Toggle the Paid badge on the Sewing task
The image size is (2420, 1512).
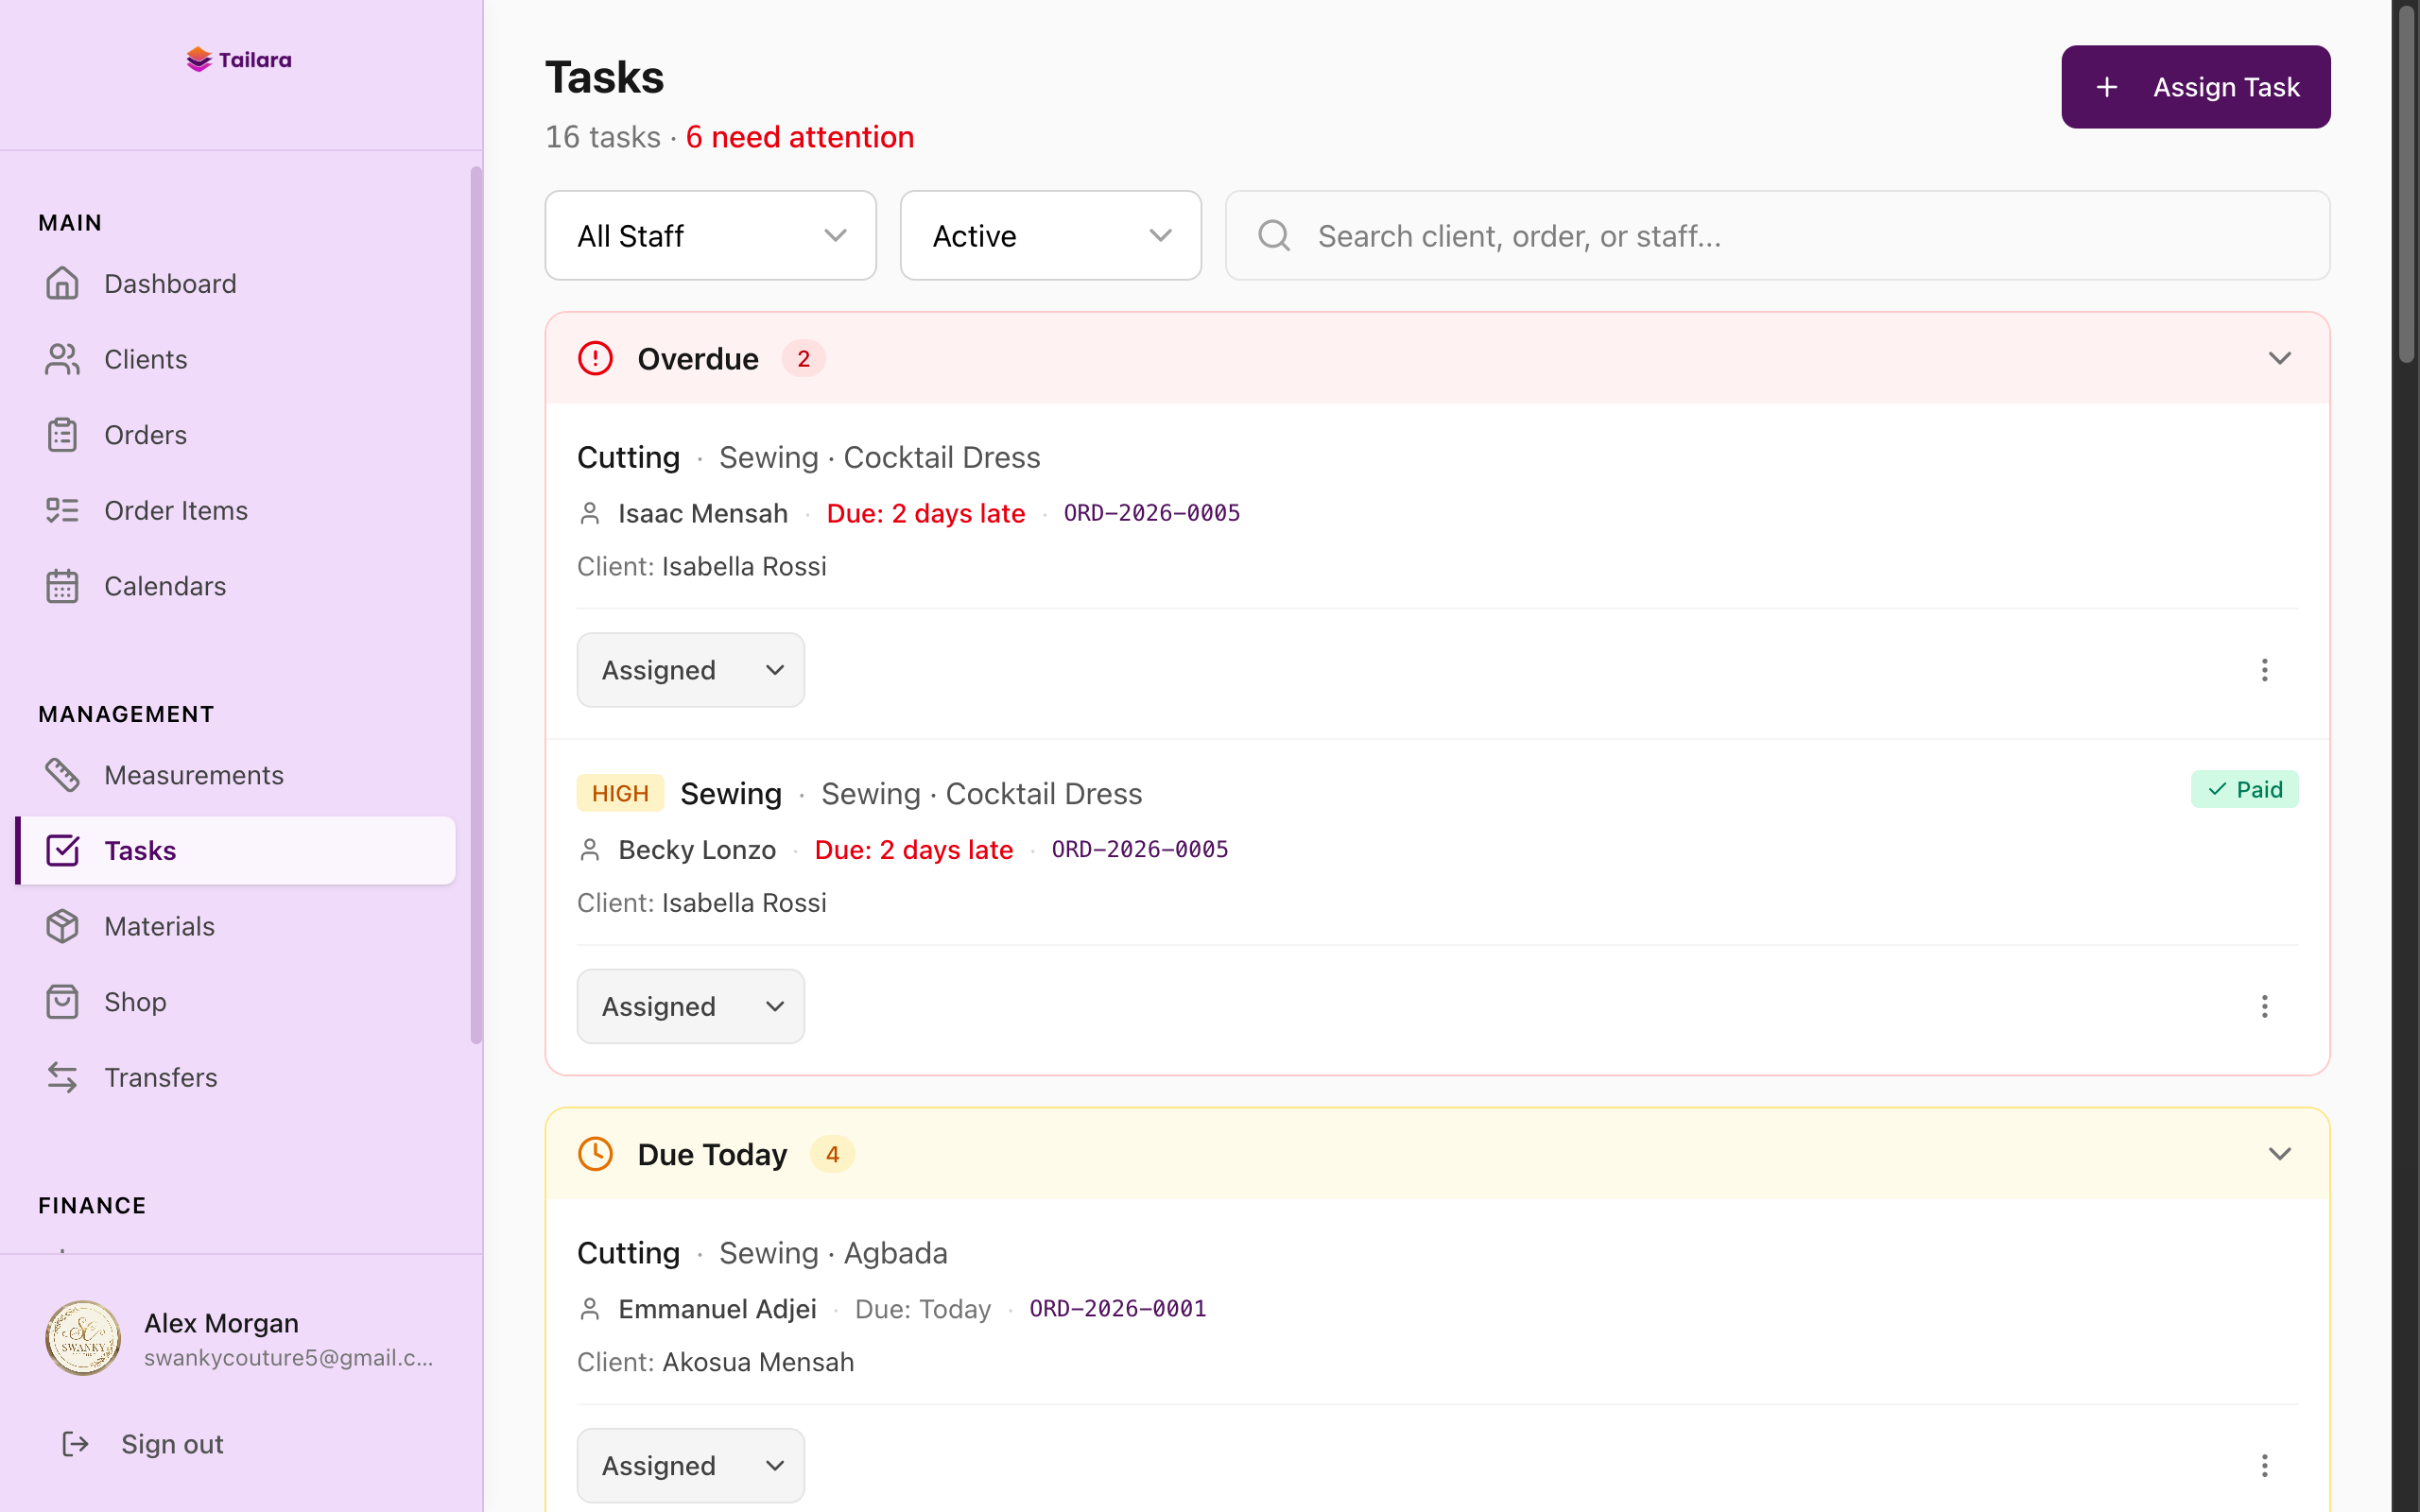(2244, 788)
